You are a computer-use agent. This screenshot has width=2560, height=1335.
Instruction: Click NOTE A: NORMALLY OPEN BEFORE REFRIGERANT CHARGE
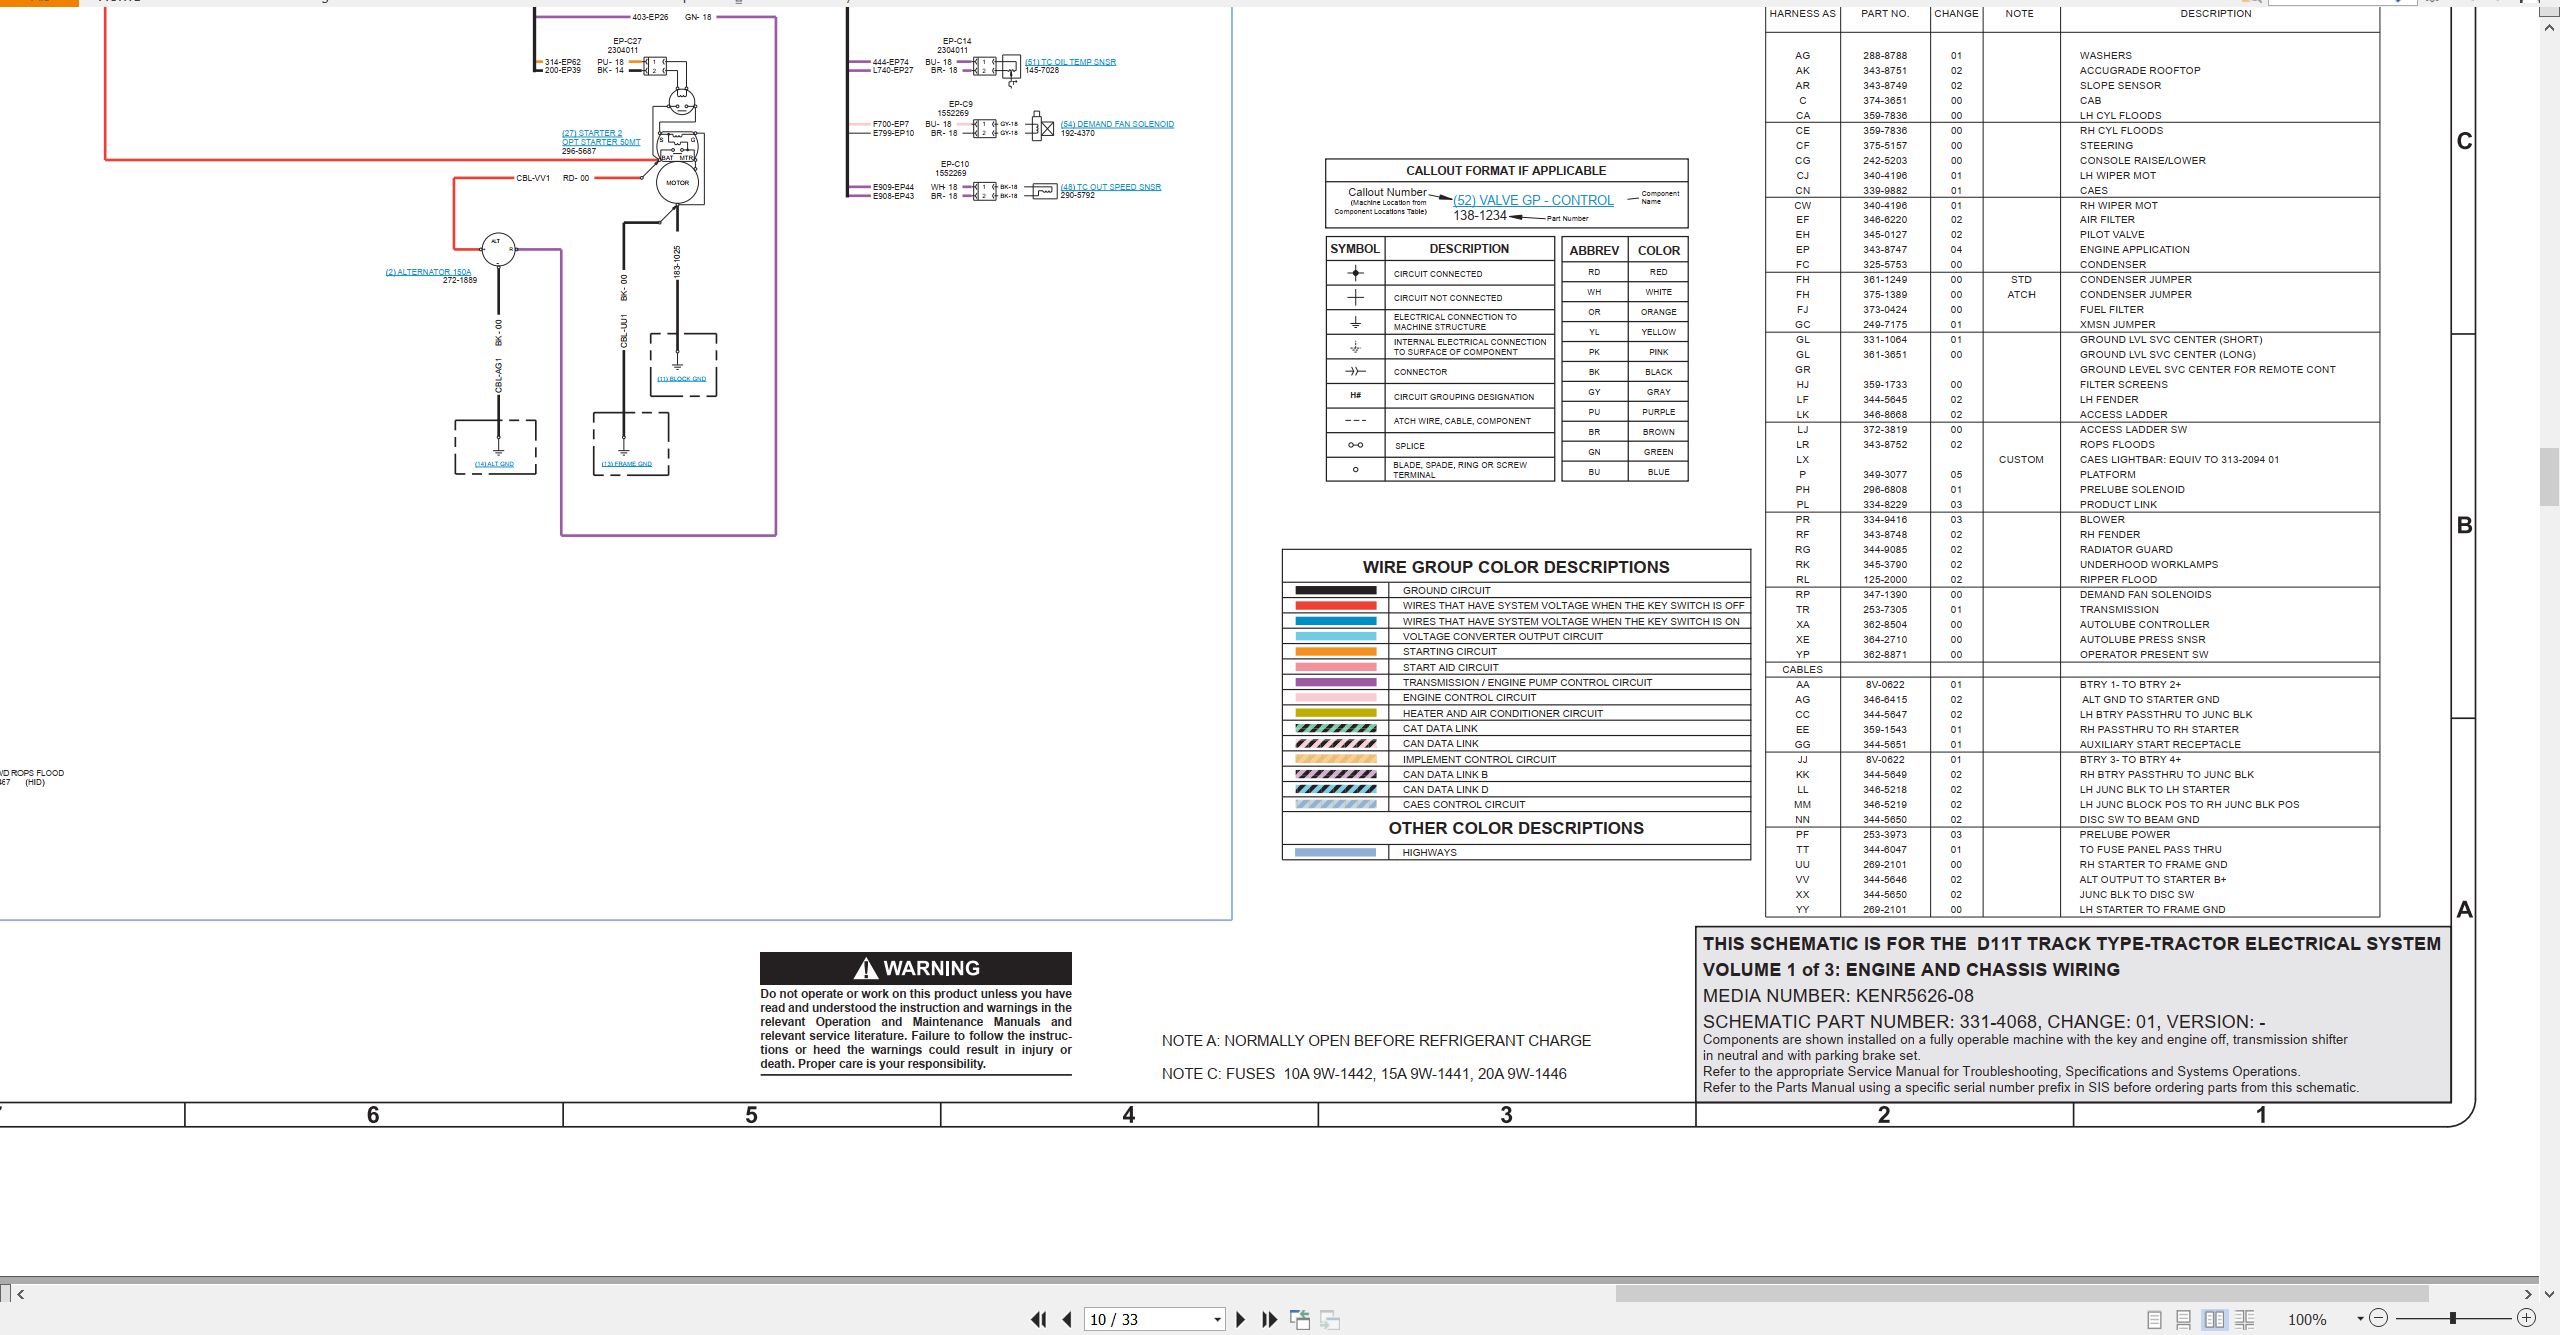click(1376, 1041)
